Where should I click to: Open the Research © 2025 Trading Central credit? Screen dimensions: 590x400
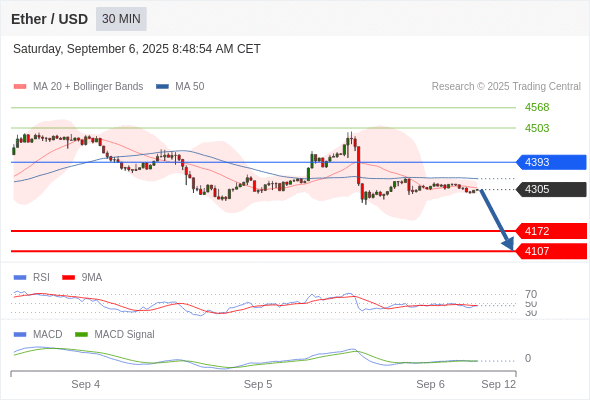(506, 87)
